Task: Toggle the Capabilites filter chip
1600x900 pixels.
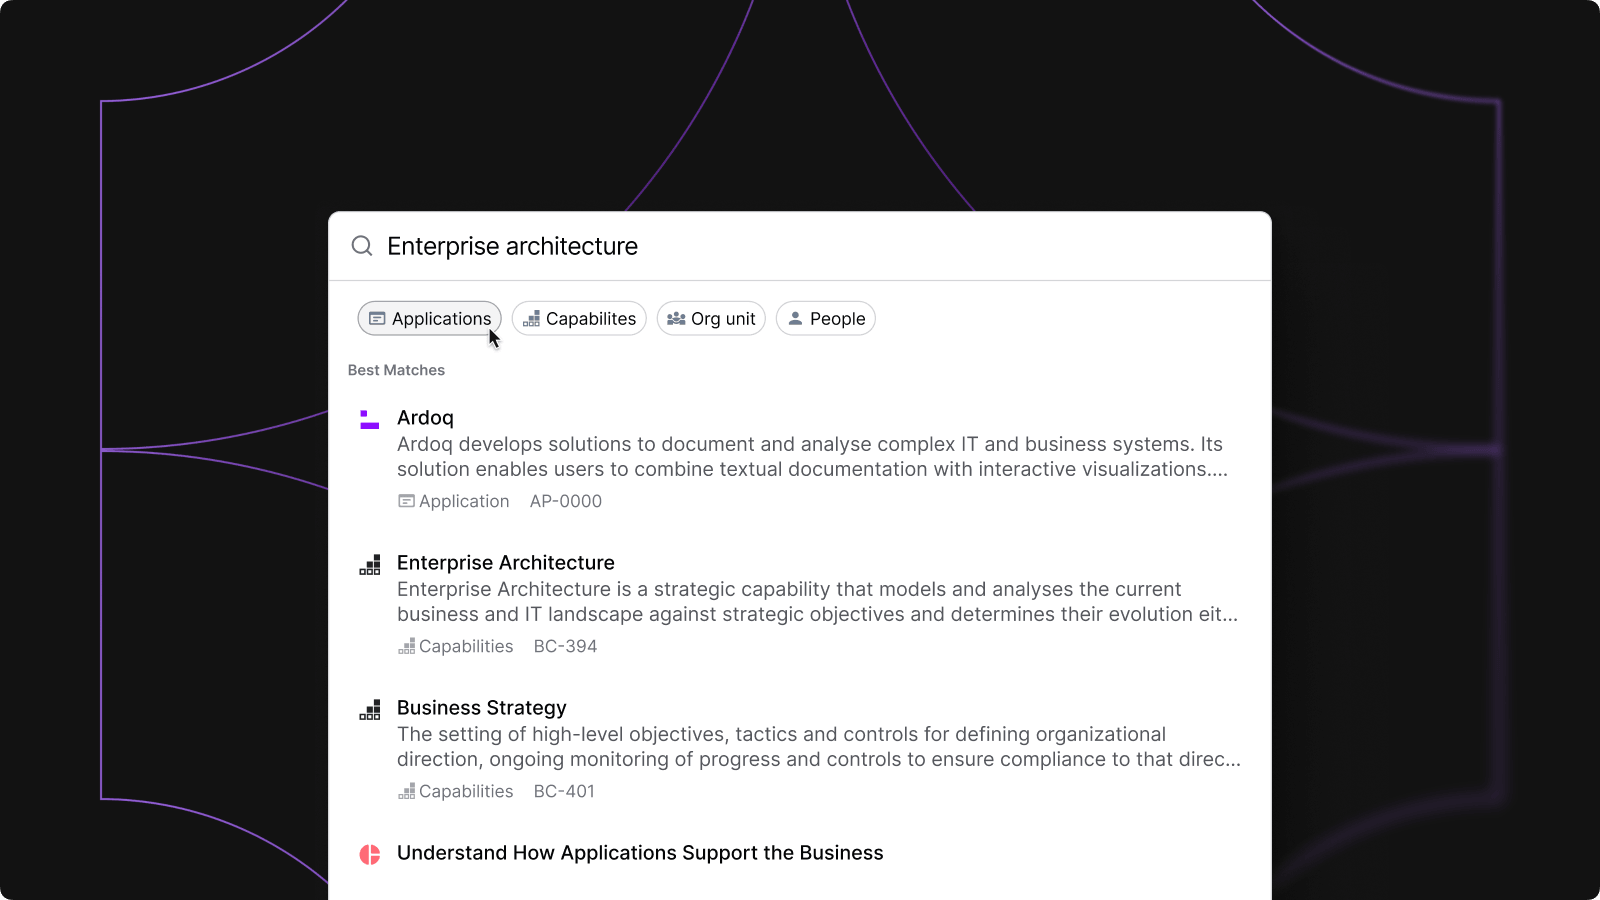Action: coord(579,319)
